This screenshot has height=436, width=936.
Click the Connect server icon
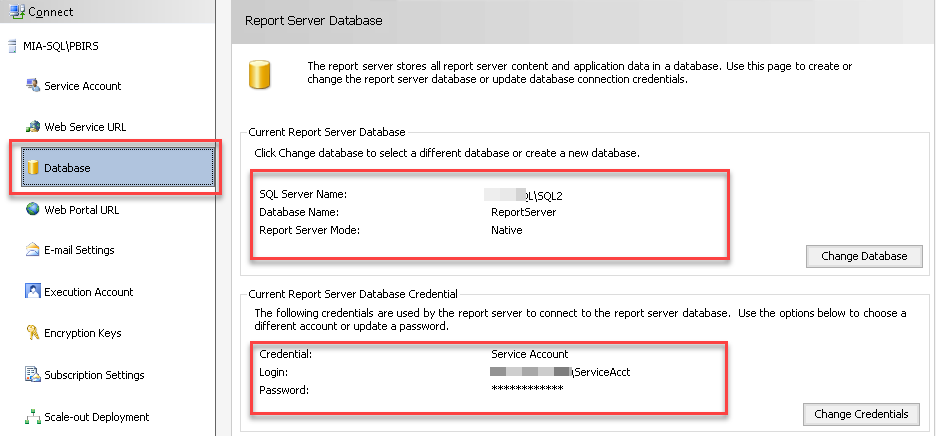point(16,11)
